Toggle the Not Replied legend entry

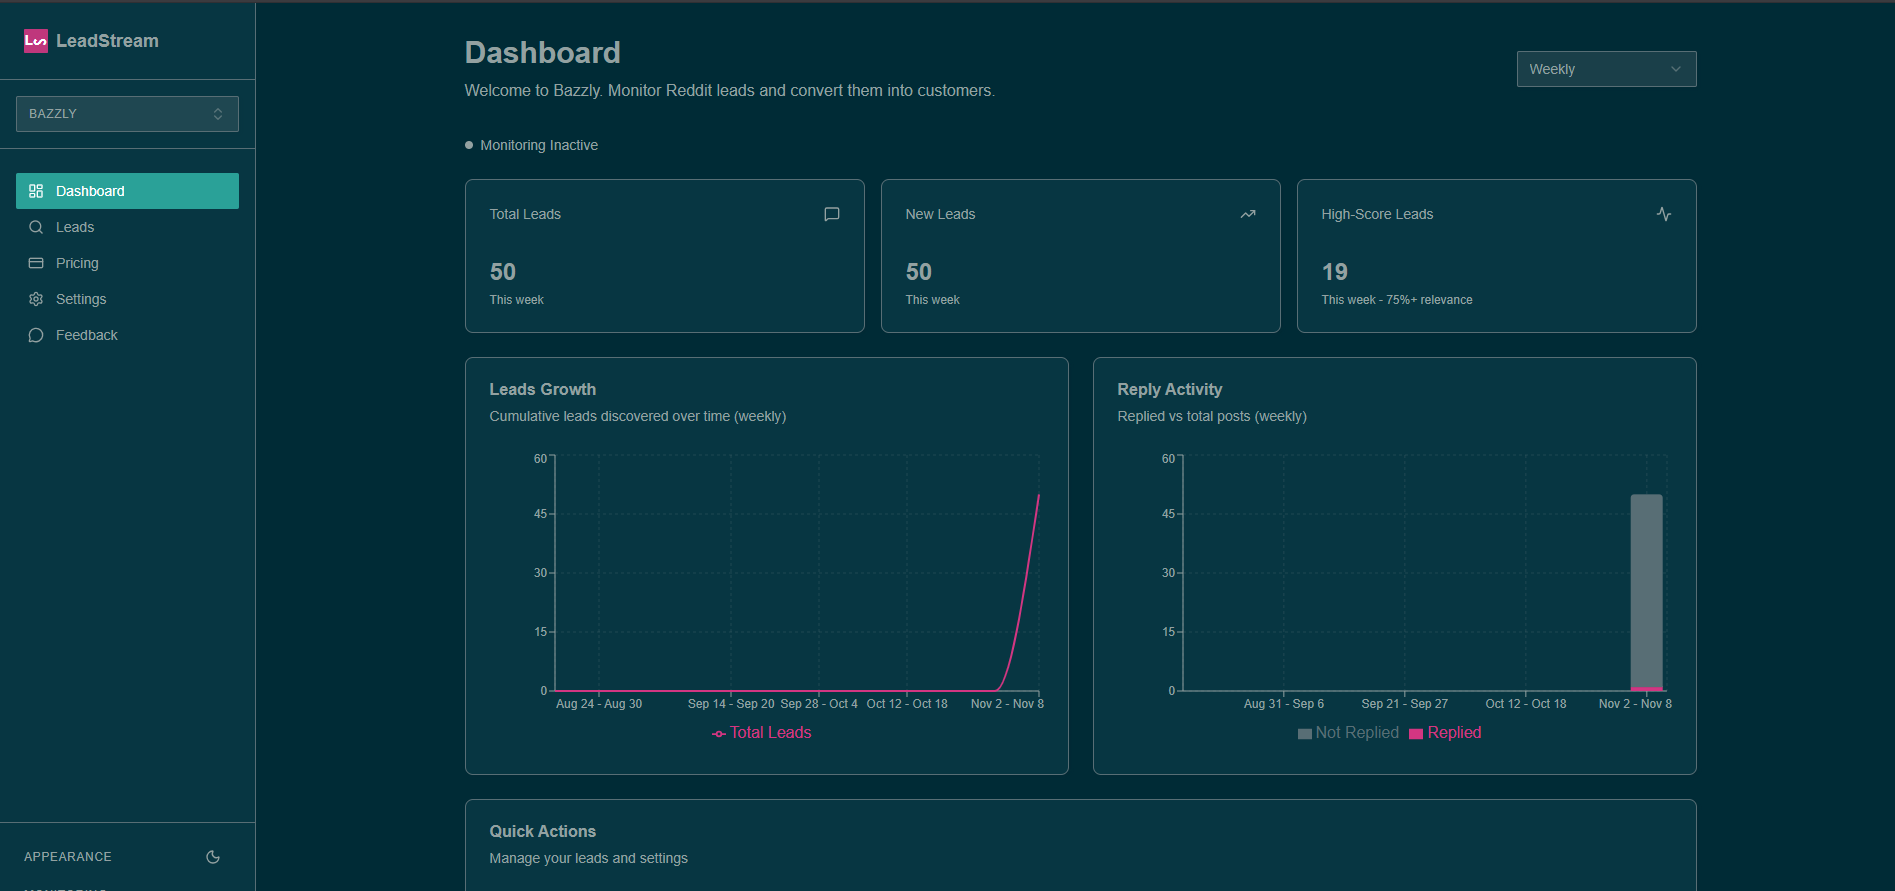[x=1348, y=733]
